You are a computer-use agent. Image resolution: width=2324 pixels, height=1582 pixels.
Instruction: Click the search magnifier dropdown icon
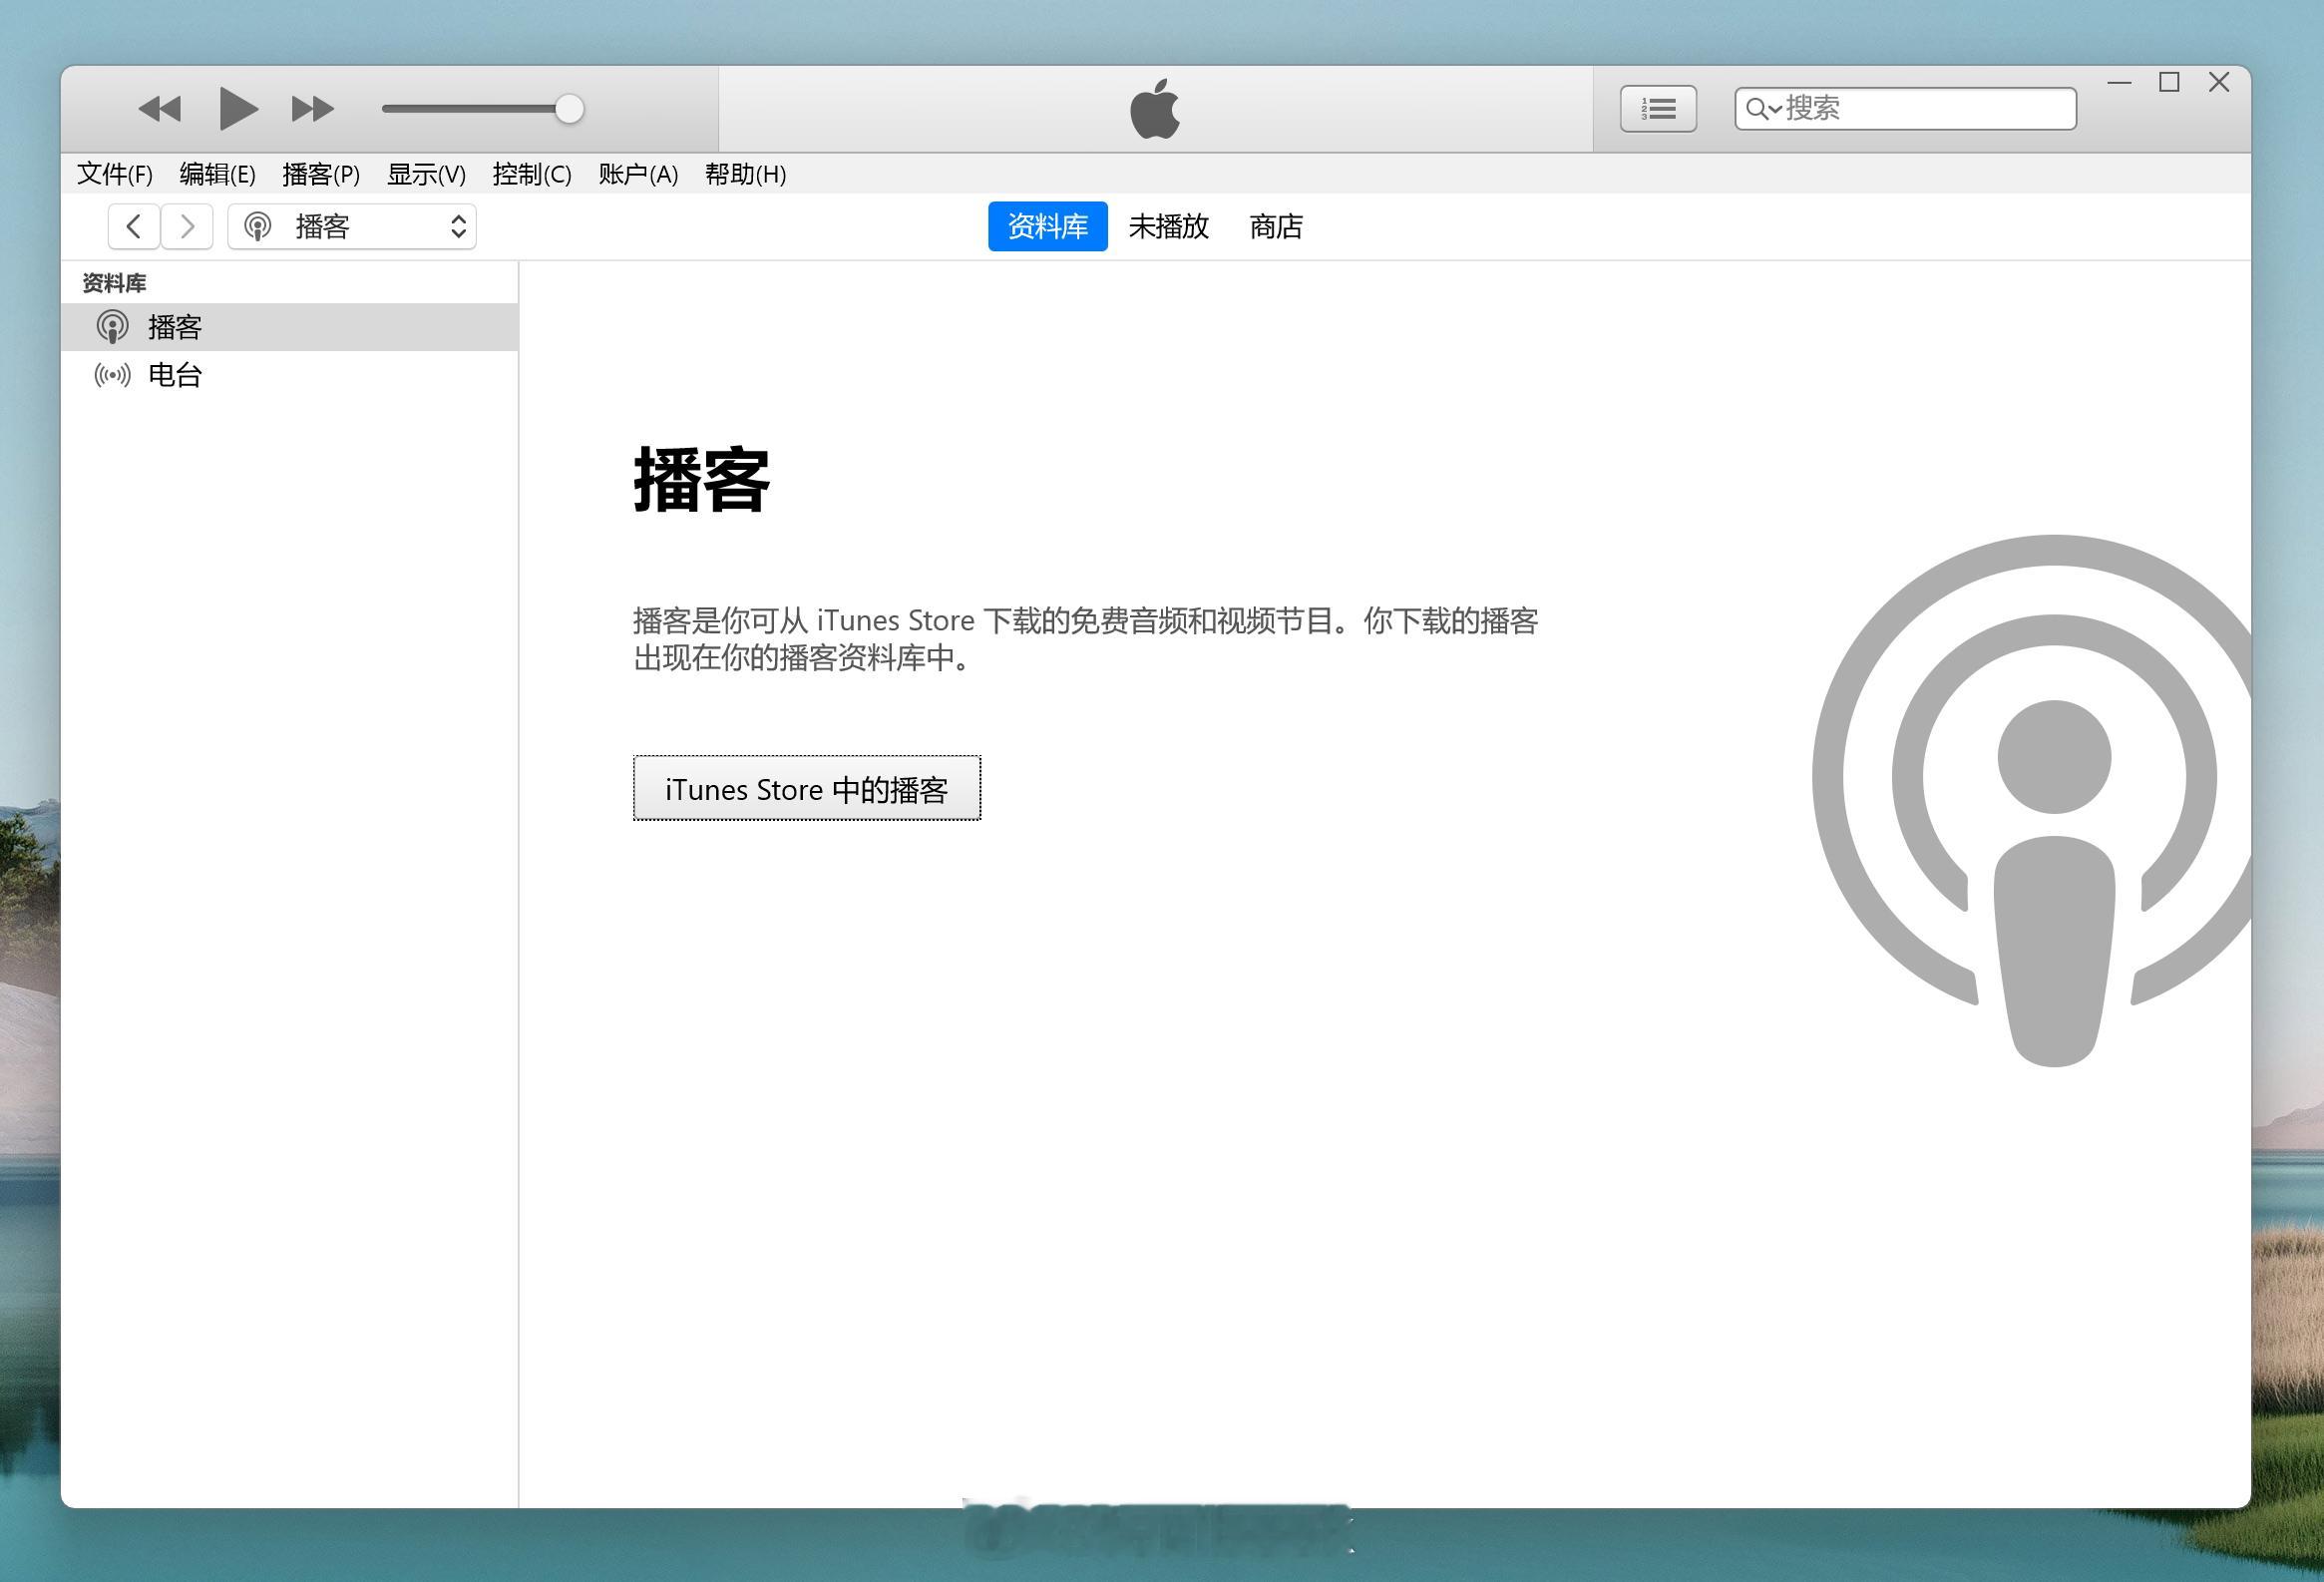(x=1762, y=109)
